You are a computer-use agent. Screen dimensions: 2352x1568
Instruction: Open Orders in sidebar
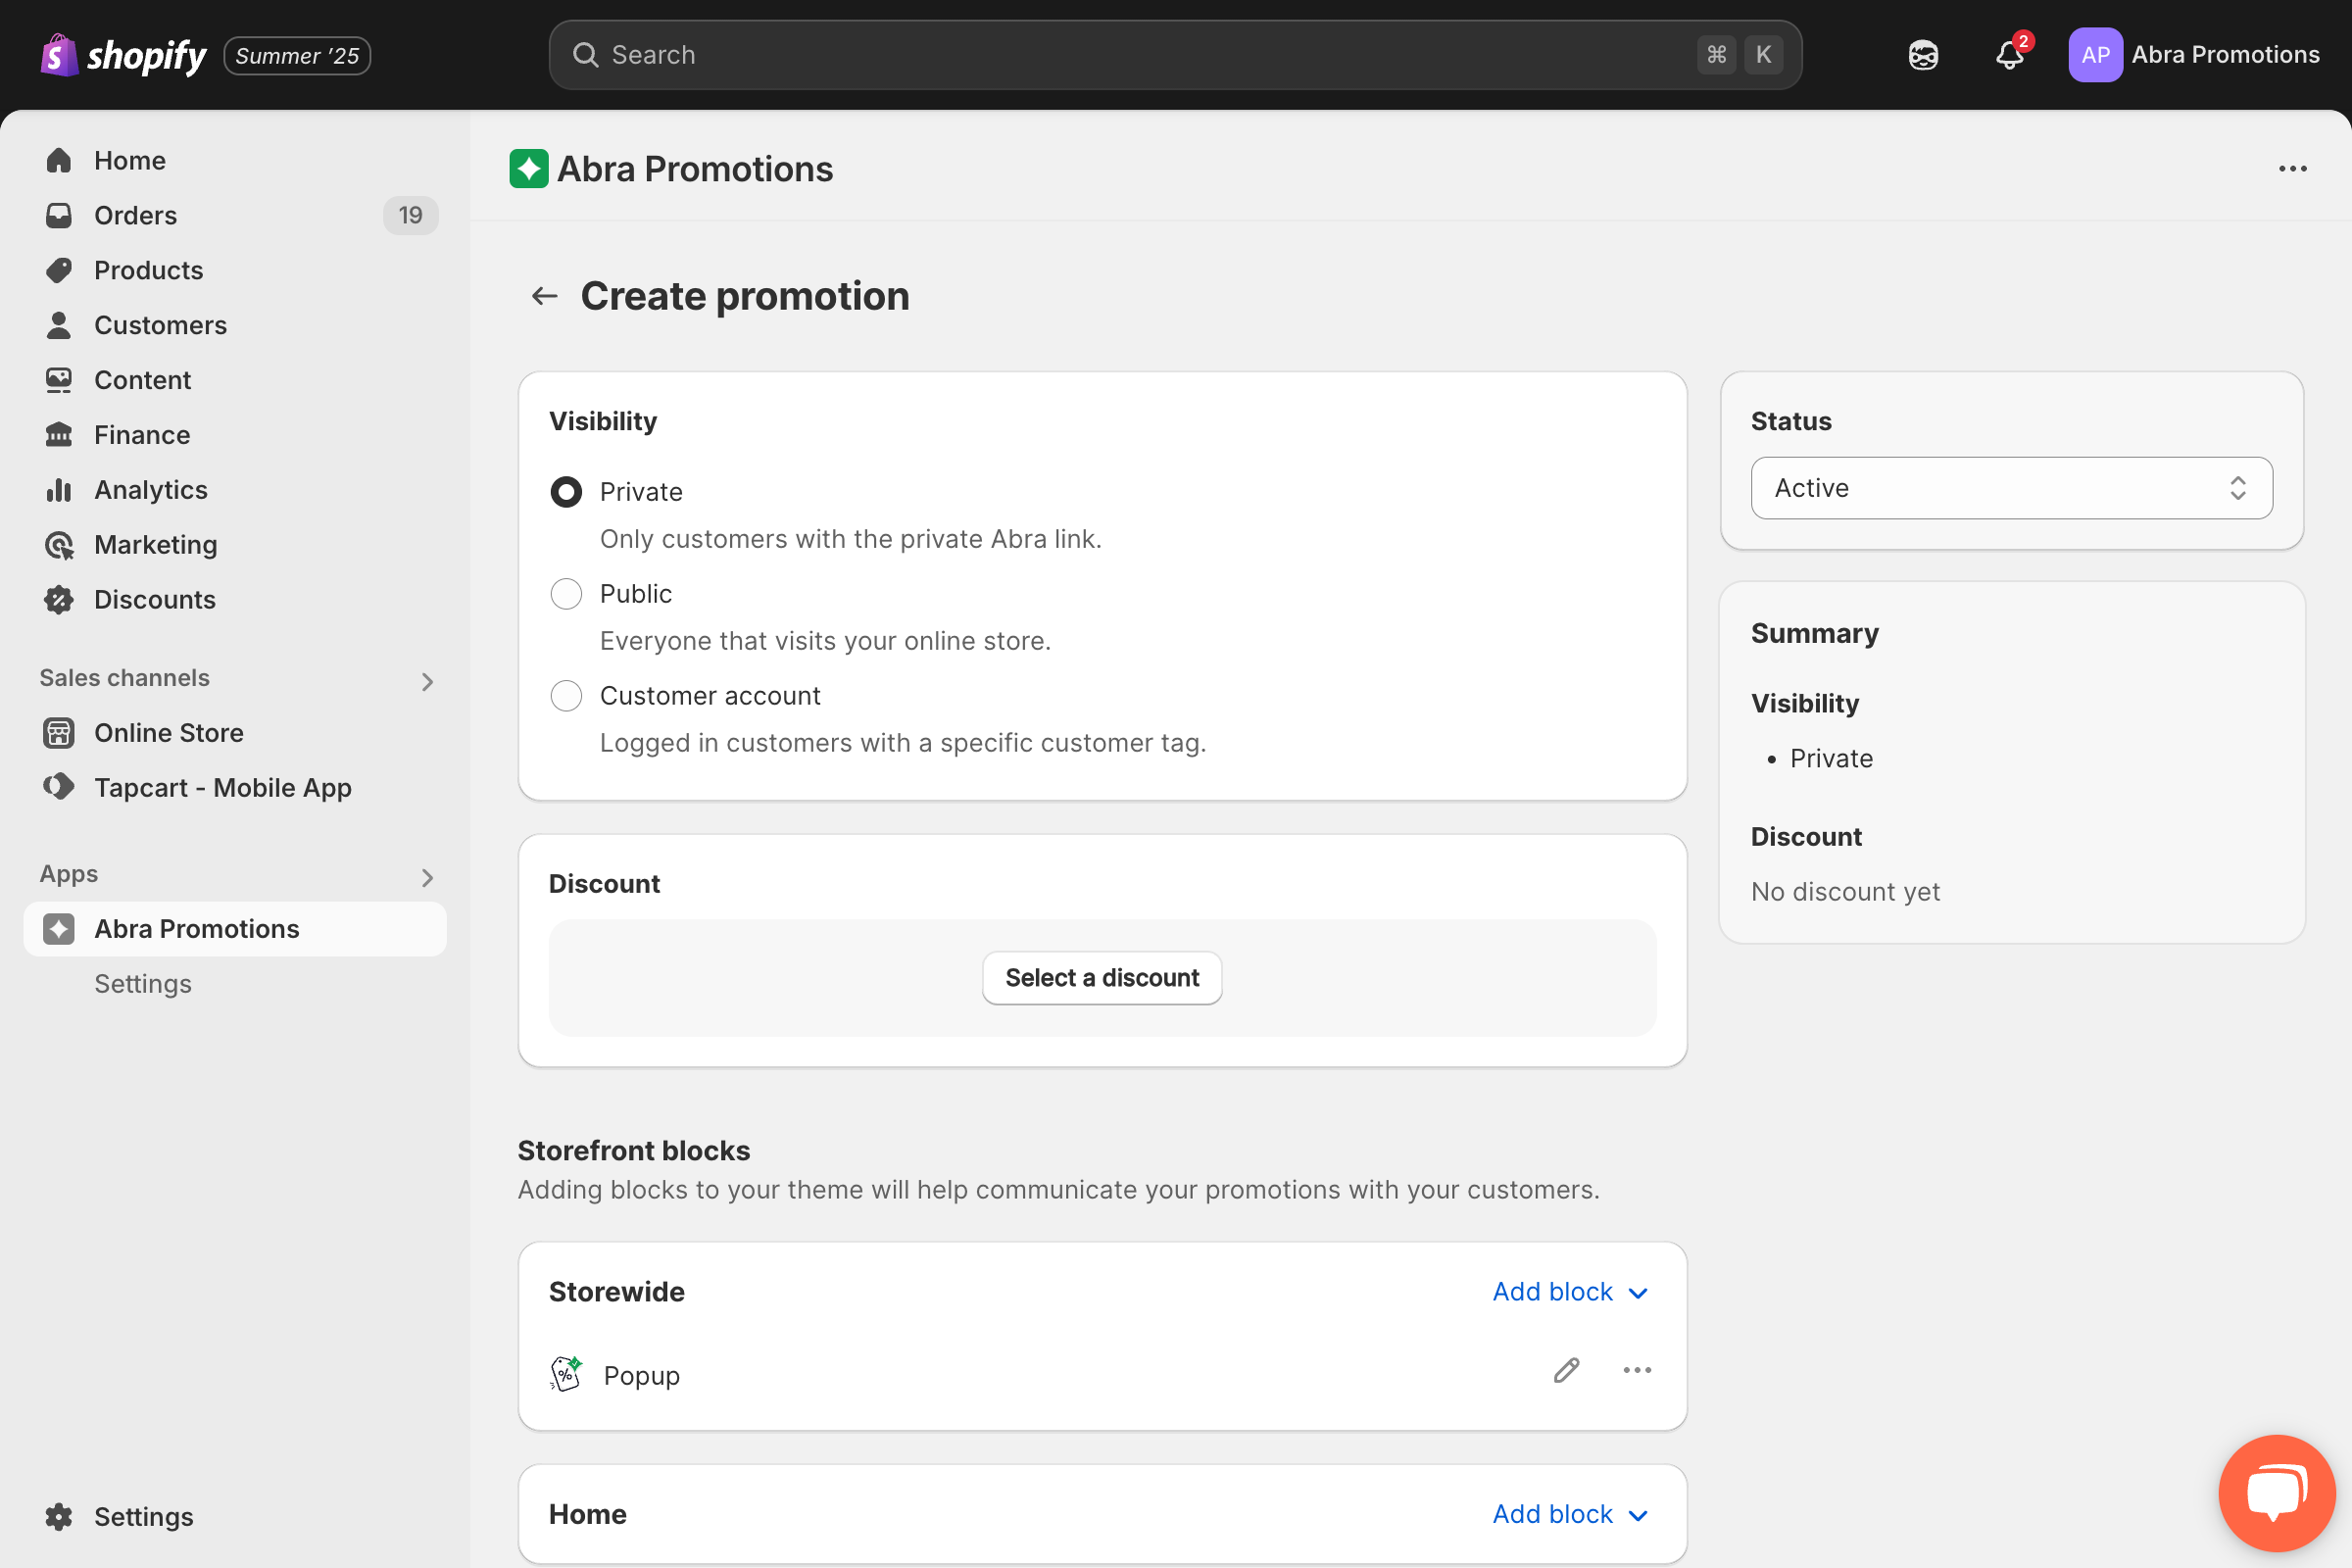235,215
